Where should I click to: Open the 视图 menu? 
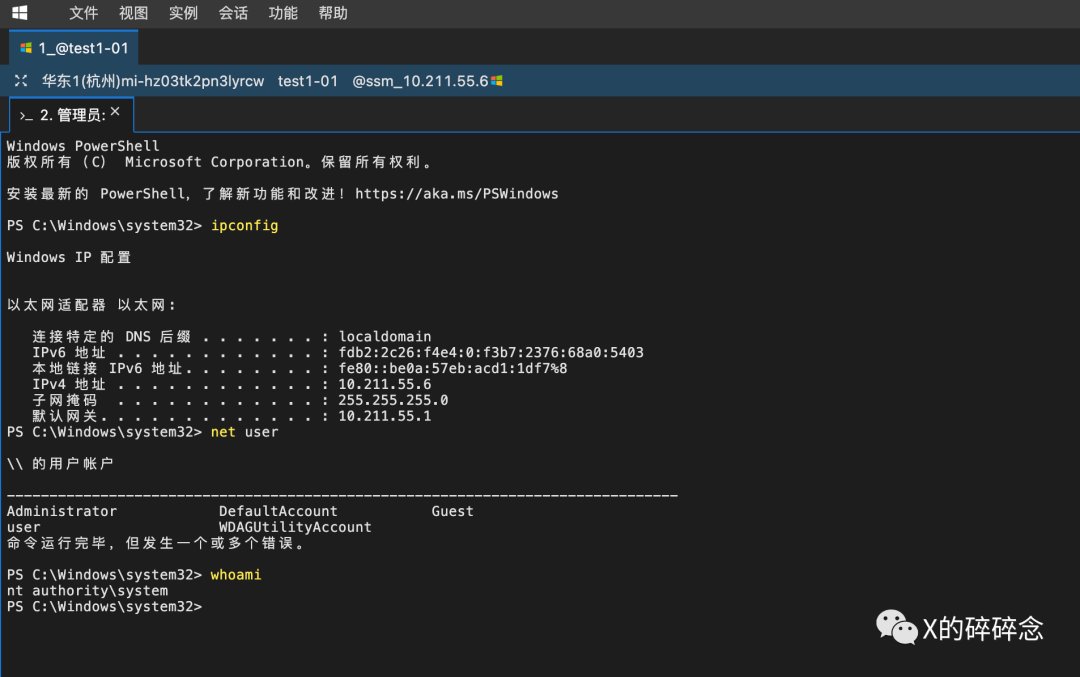point(133,13)
